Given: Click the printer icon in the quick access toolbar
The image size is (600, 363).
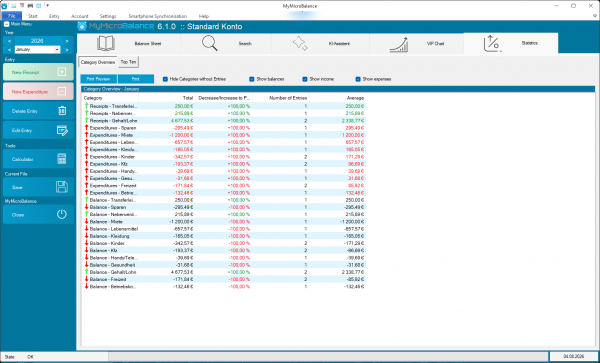Looking at the screenshot, I should click(30, 5).
